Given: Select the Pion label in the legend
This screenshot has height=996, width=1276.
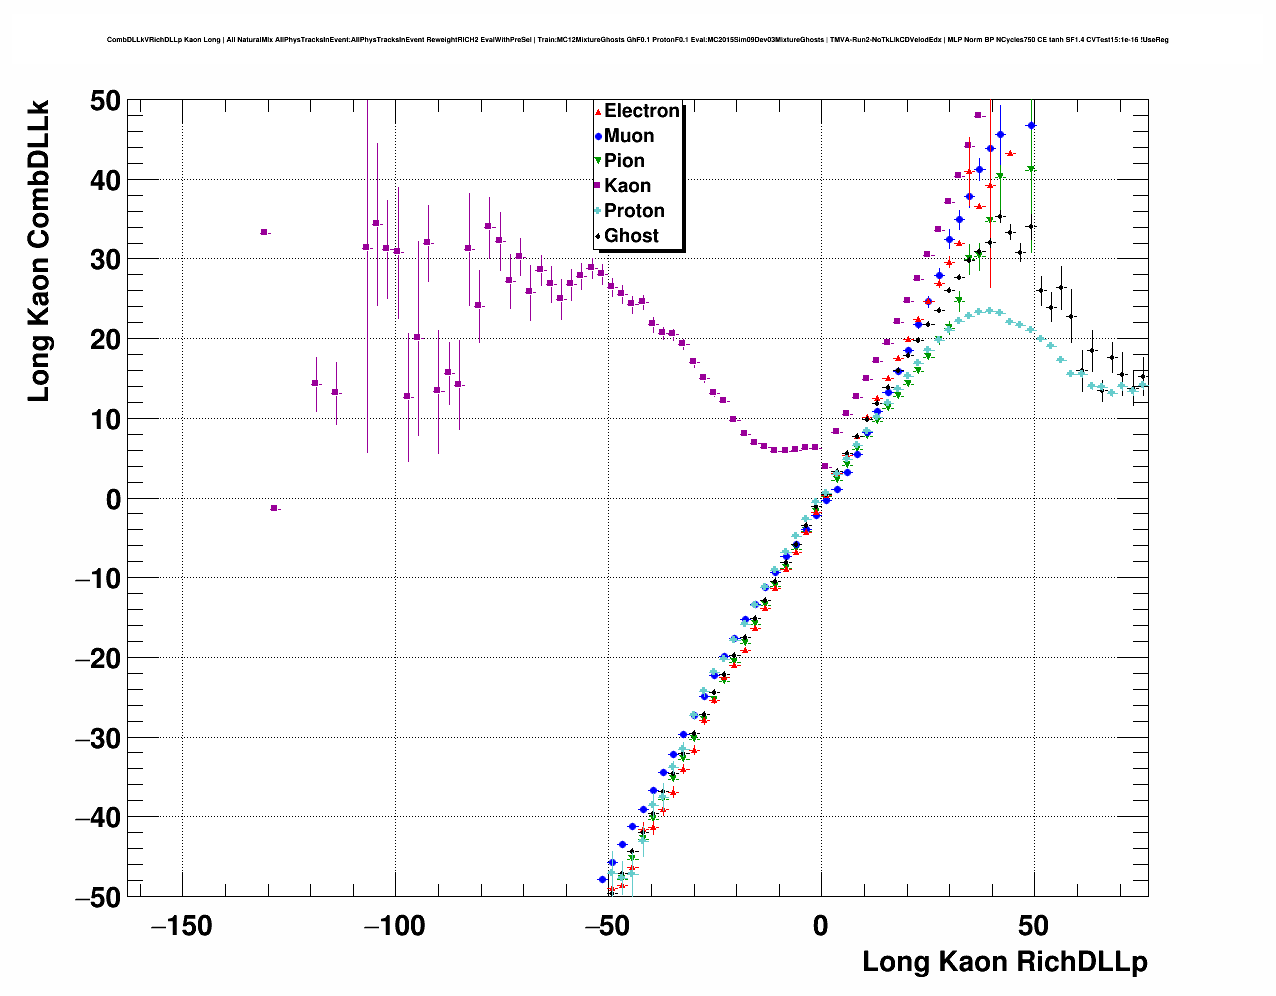Looking at the screenshot, I should (x=624, y=161).
